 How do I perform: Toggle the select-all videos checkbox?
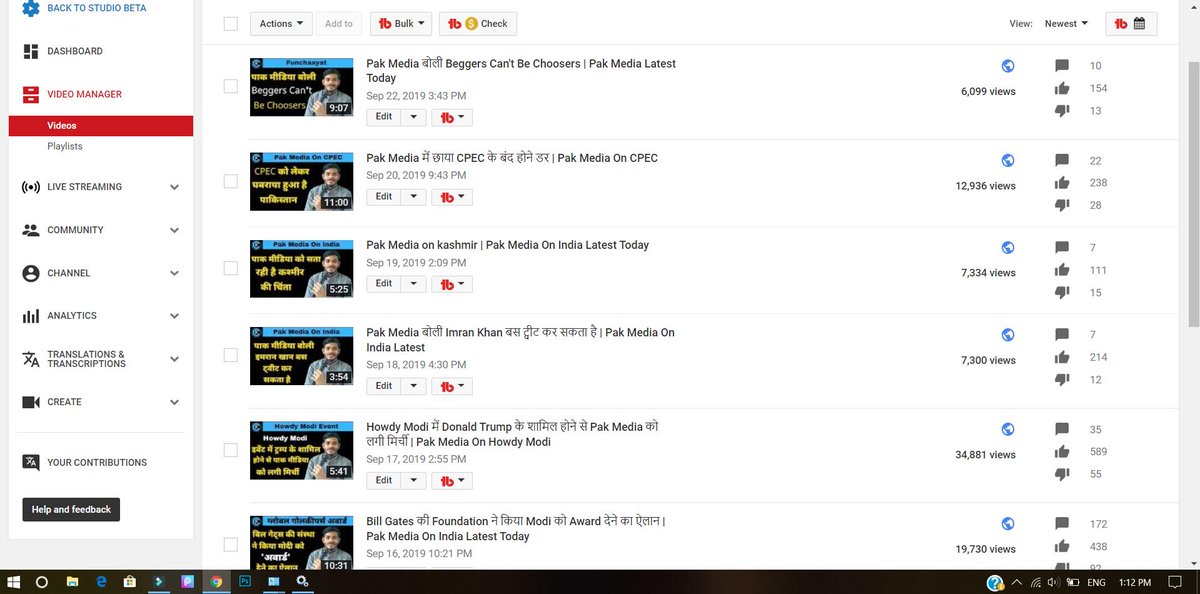(231, 24)
